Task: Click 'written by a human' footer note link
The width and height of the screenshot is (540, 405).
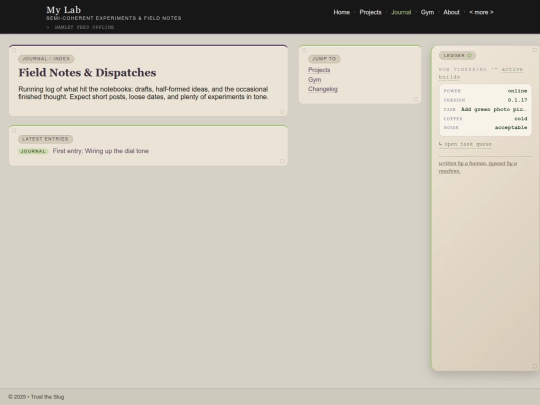Action: pos(478,167)
